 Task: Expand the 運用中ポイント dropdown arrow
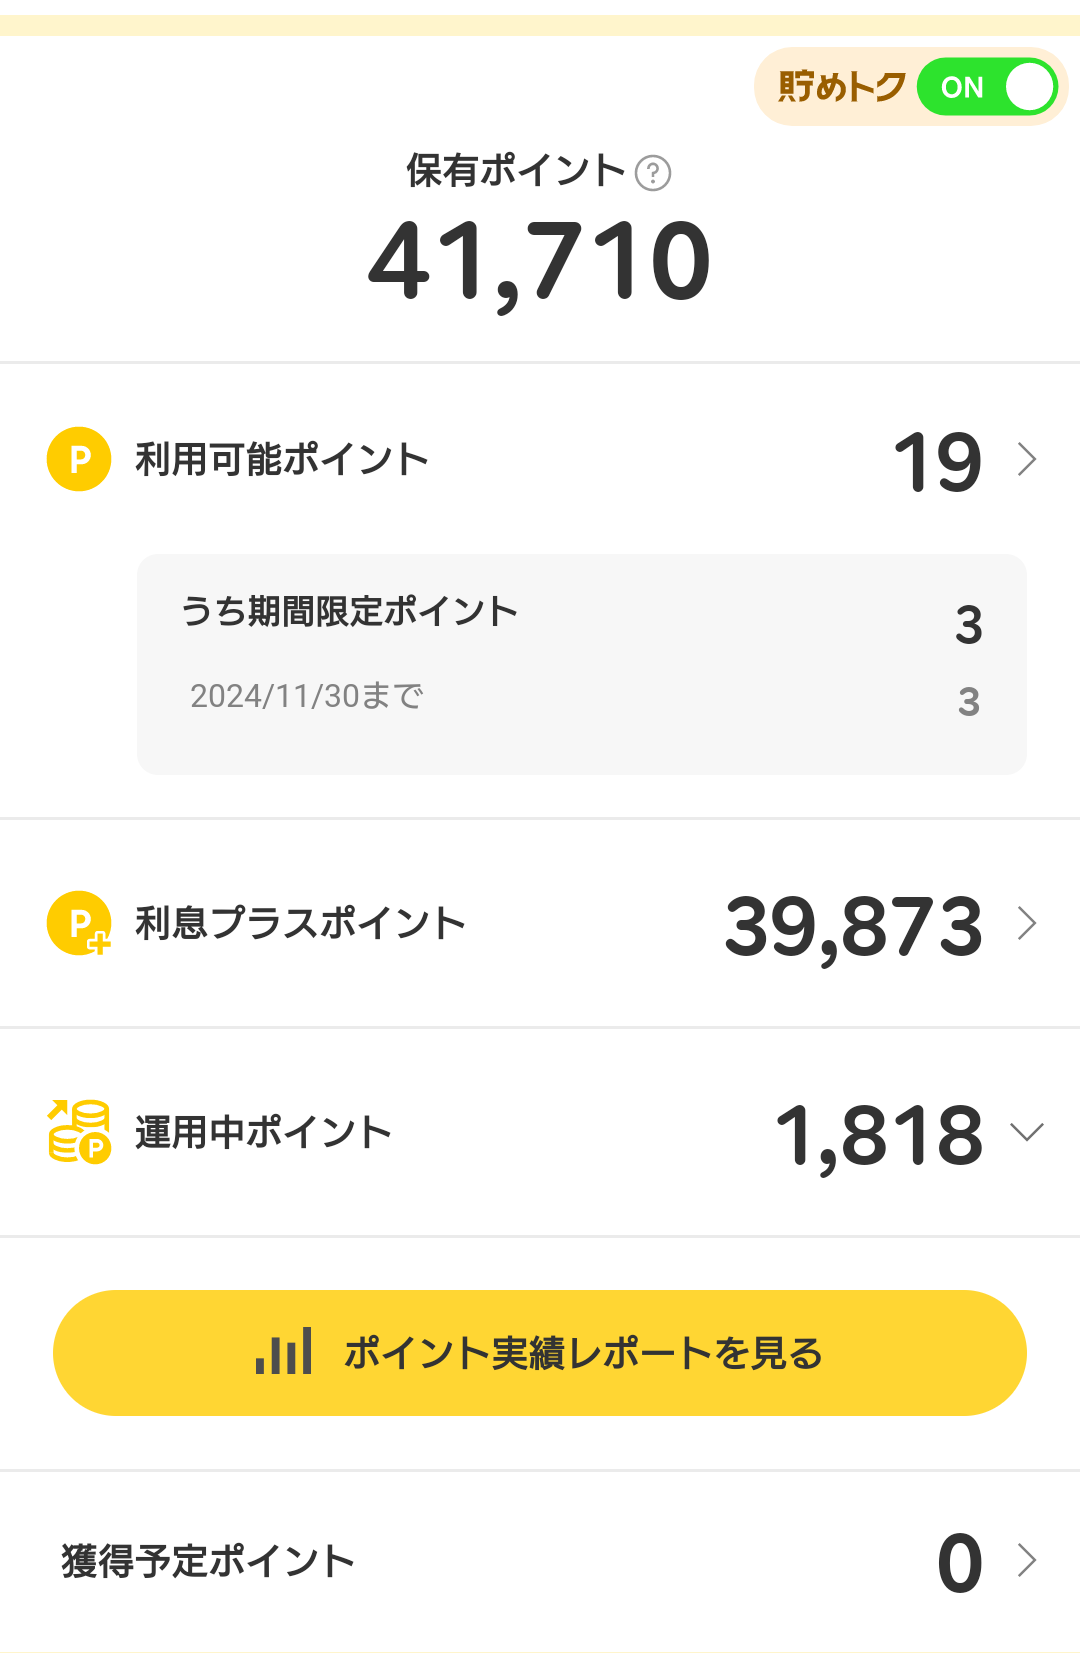(x=1027, y=1132)
